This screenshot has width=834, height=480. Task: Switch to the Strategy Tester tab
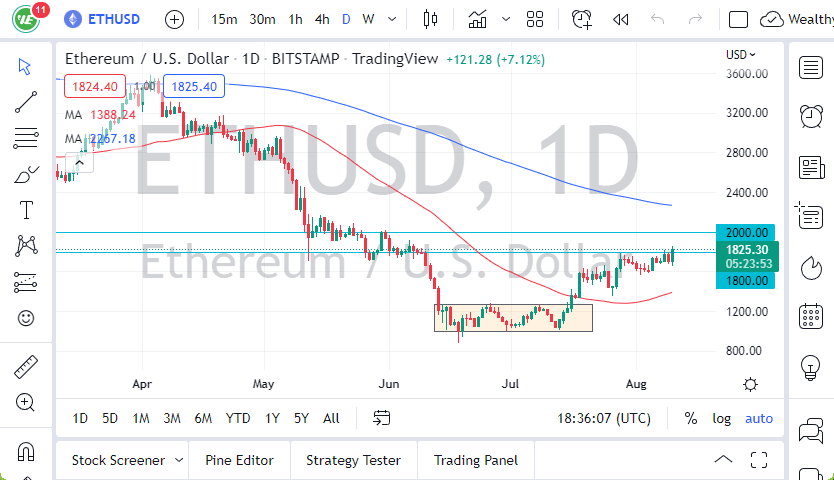tap(353, 460)
